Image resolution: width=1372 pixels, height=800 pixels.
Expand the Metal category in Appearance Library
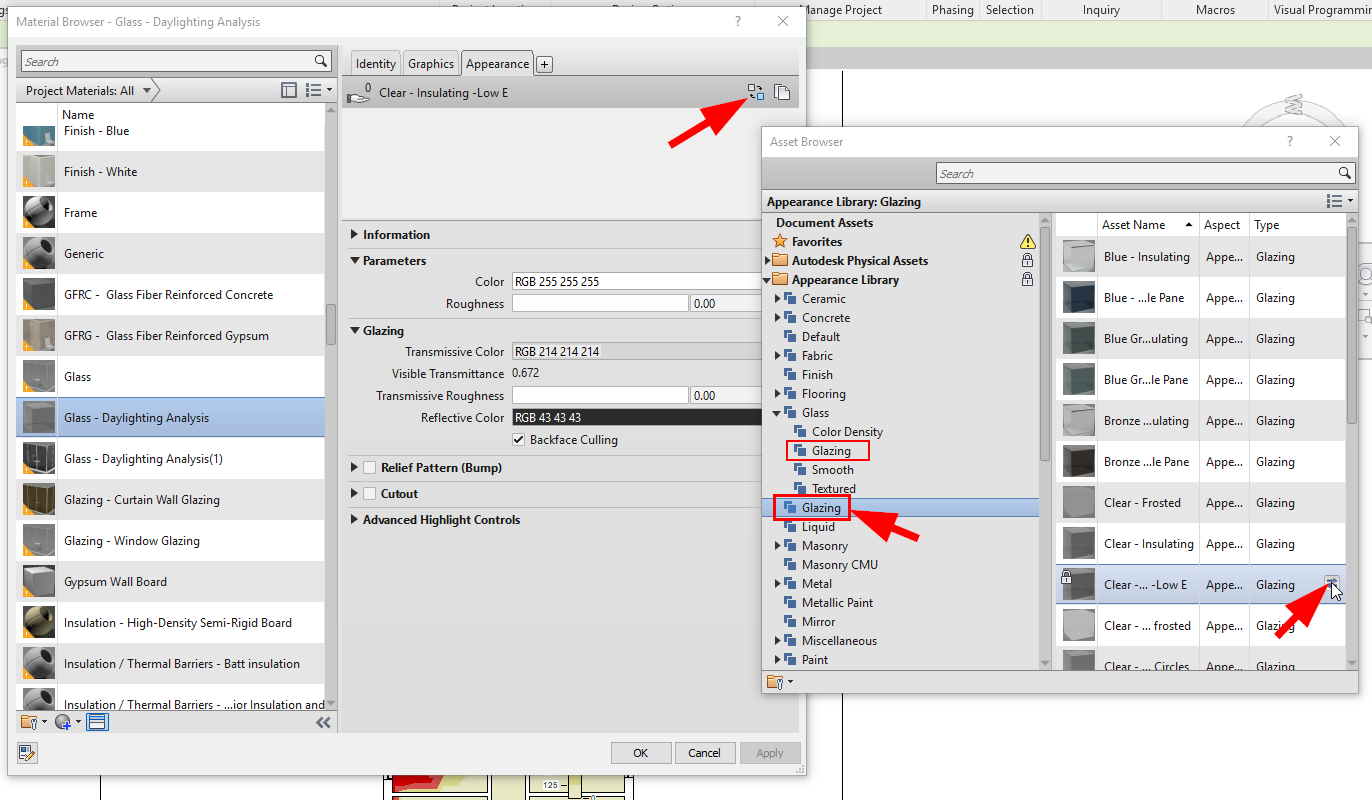click(778, 583)
